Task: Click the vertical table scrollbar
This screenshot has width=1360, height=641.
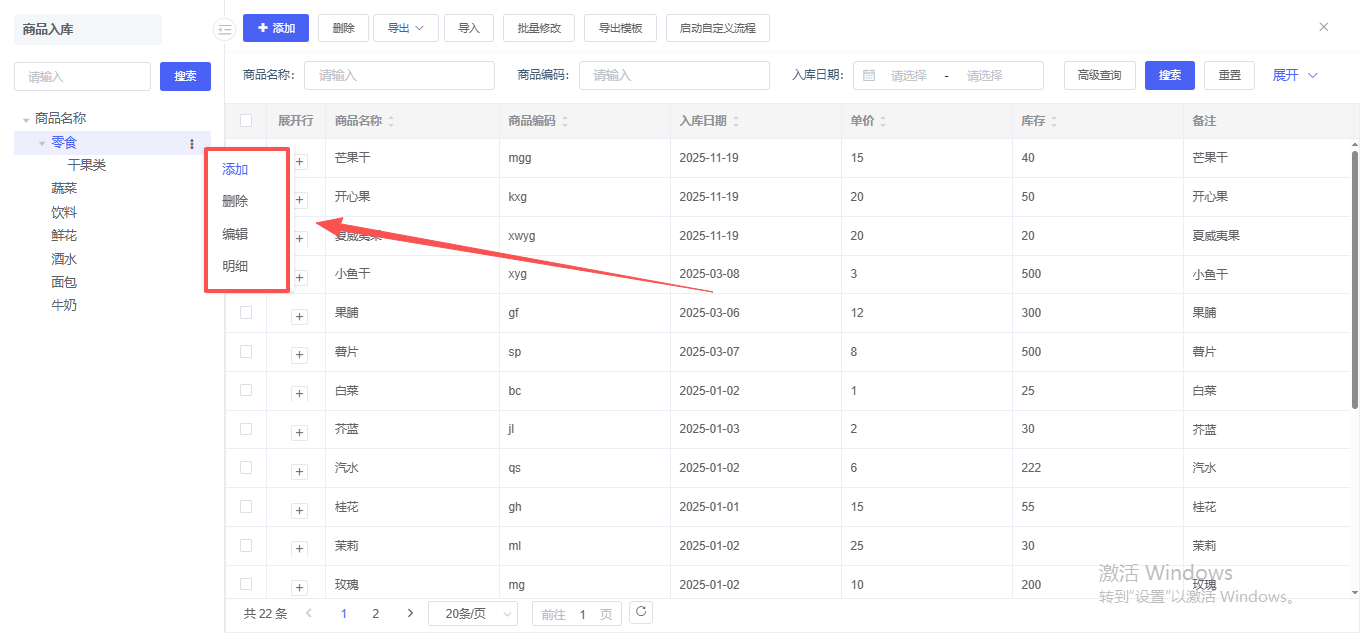Action: [1355, 280]
